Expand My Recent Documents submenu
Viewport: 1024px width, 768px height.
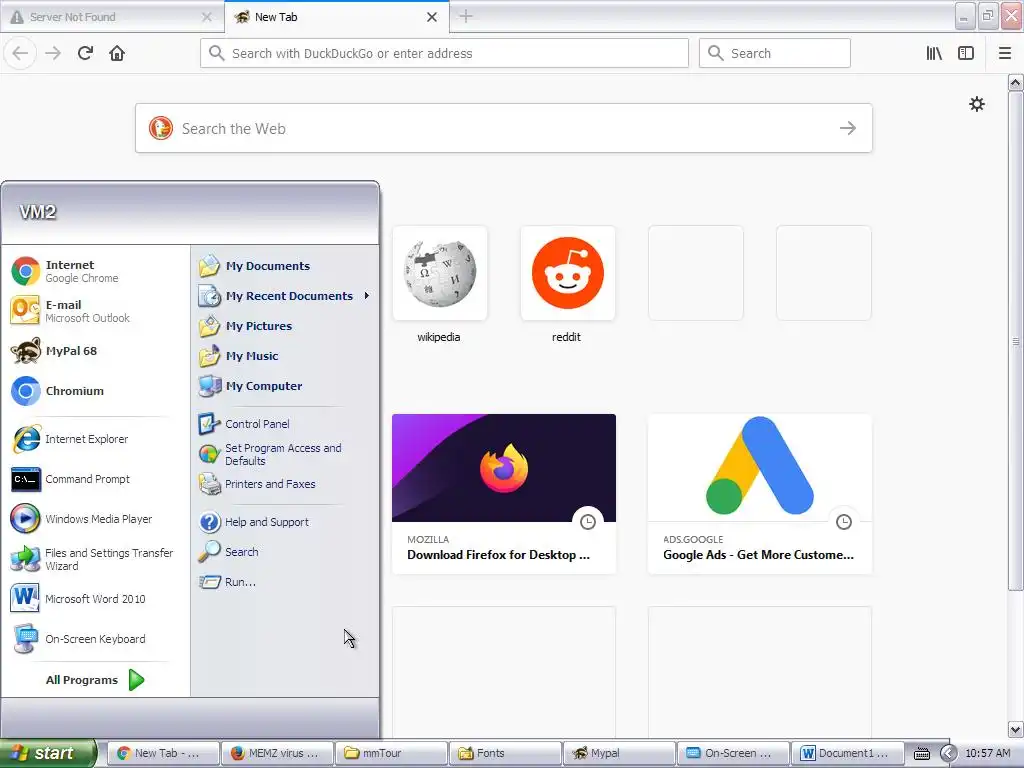tap(285, 296)
